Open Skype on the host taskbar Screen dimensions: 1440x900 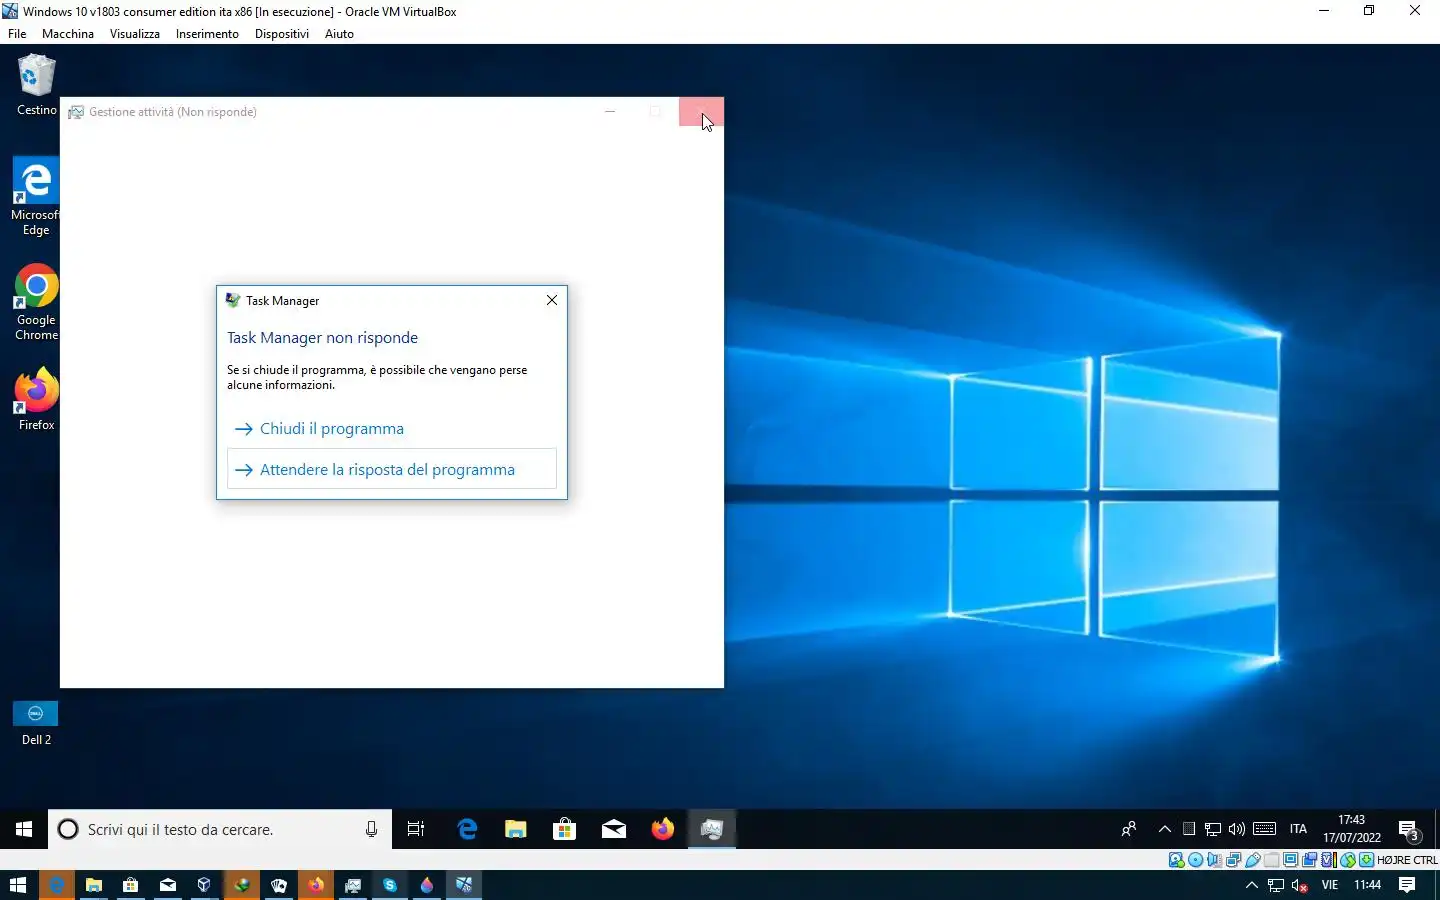tap(390, 885)
